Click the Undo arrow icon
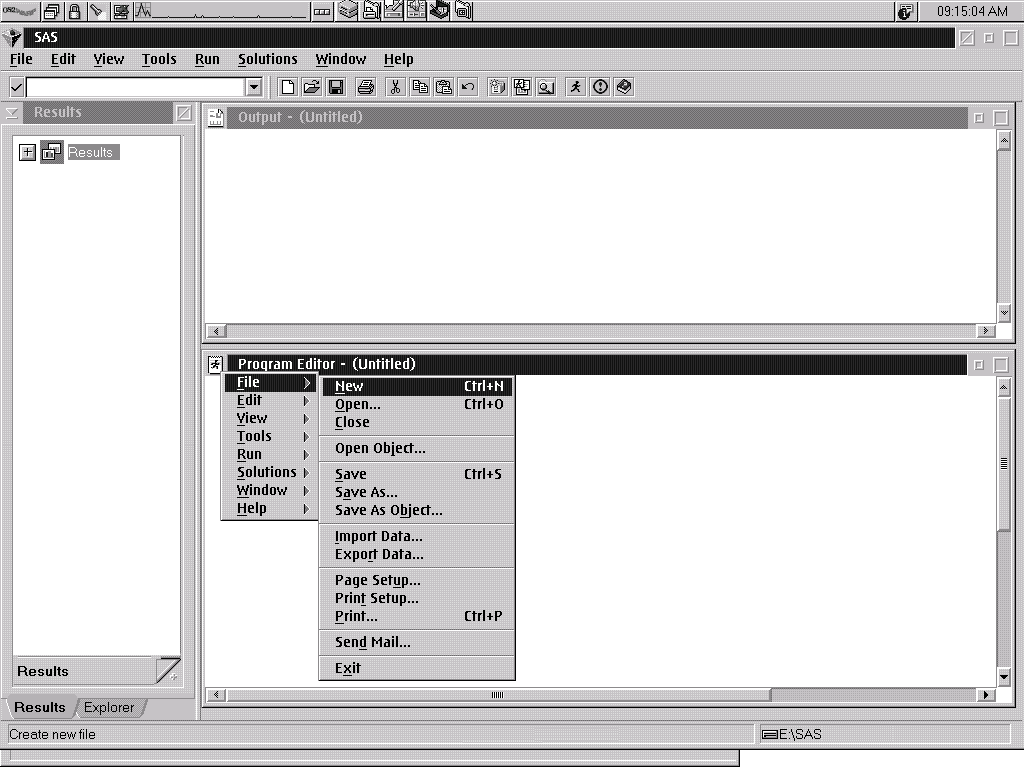The image size is (1024, 768). [468, 87]
